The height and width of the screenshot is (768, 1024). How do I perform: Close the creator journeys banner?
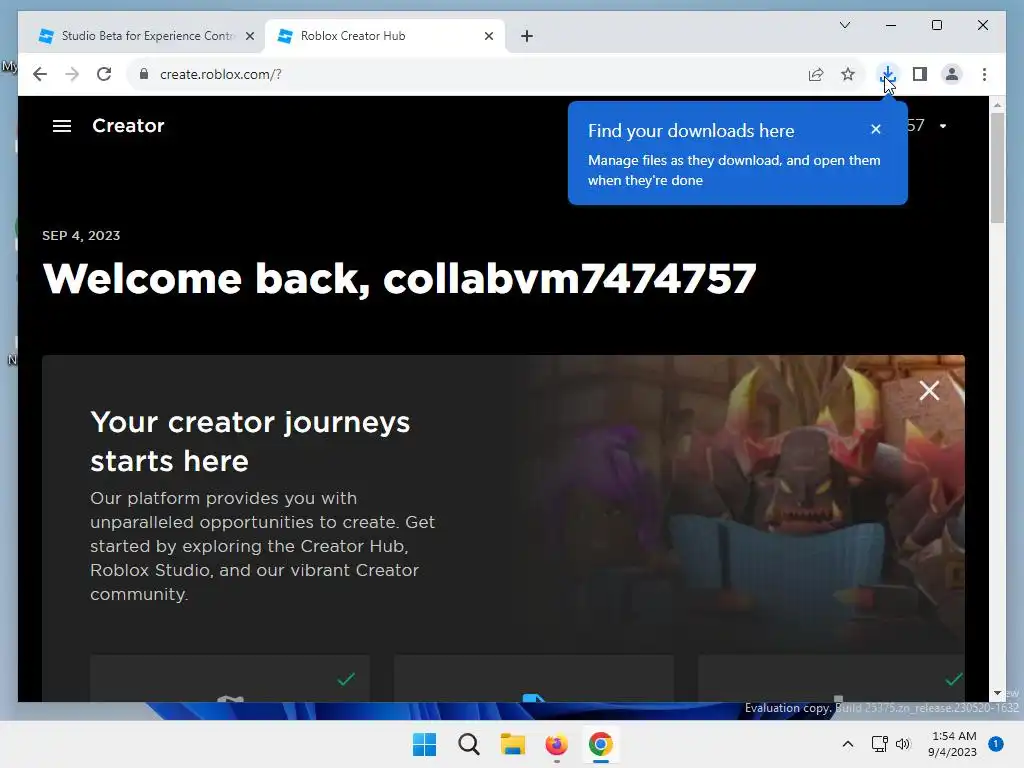tap(929, 391)
